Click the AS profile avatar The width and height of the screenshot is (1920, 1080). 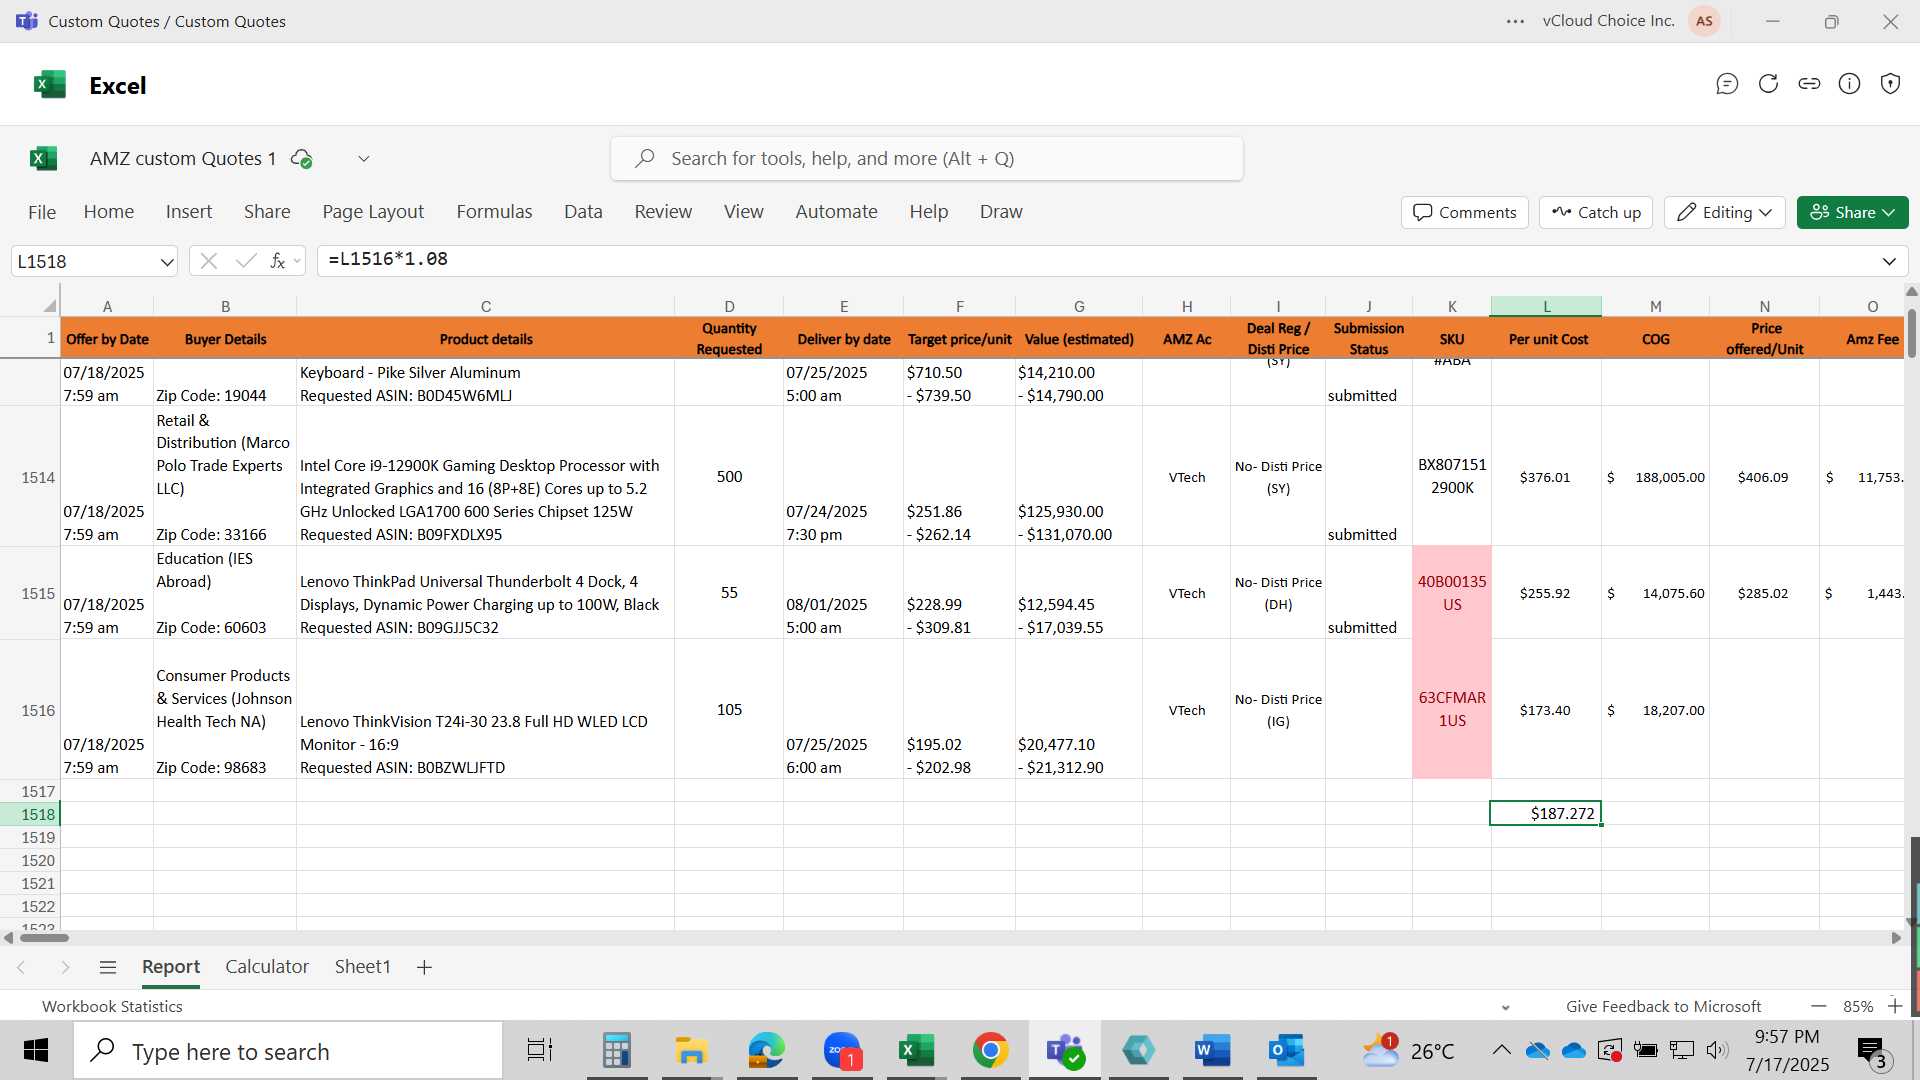(1704, 21)
